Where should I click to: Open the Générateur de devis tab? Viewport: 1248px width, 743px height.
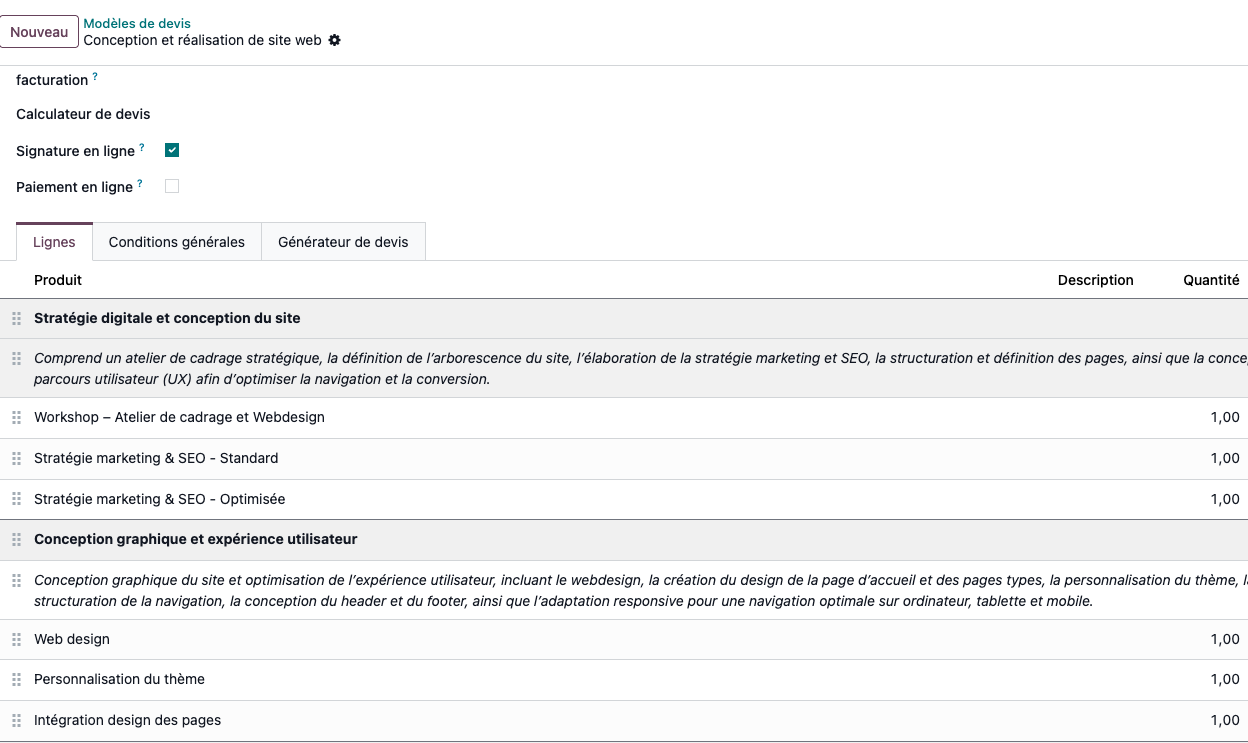tap(343, 242)
